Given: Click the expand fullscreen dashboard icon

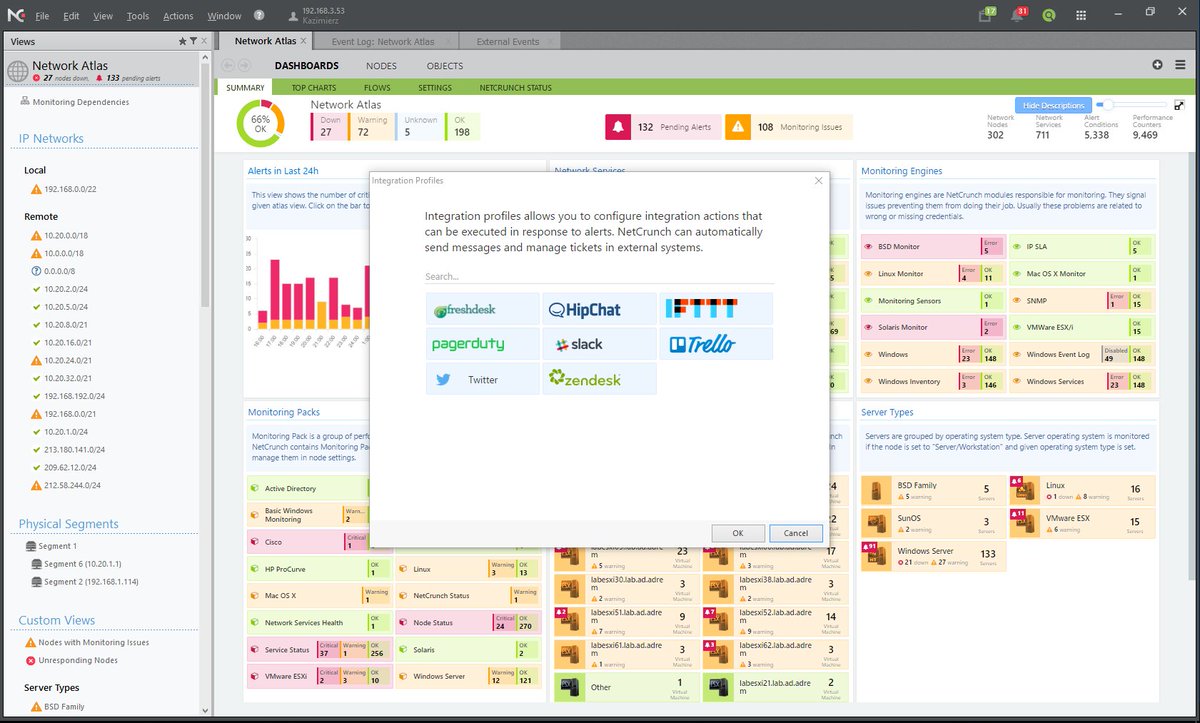Looking at the screenshot, I should 1179,105.
